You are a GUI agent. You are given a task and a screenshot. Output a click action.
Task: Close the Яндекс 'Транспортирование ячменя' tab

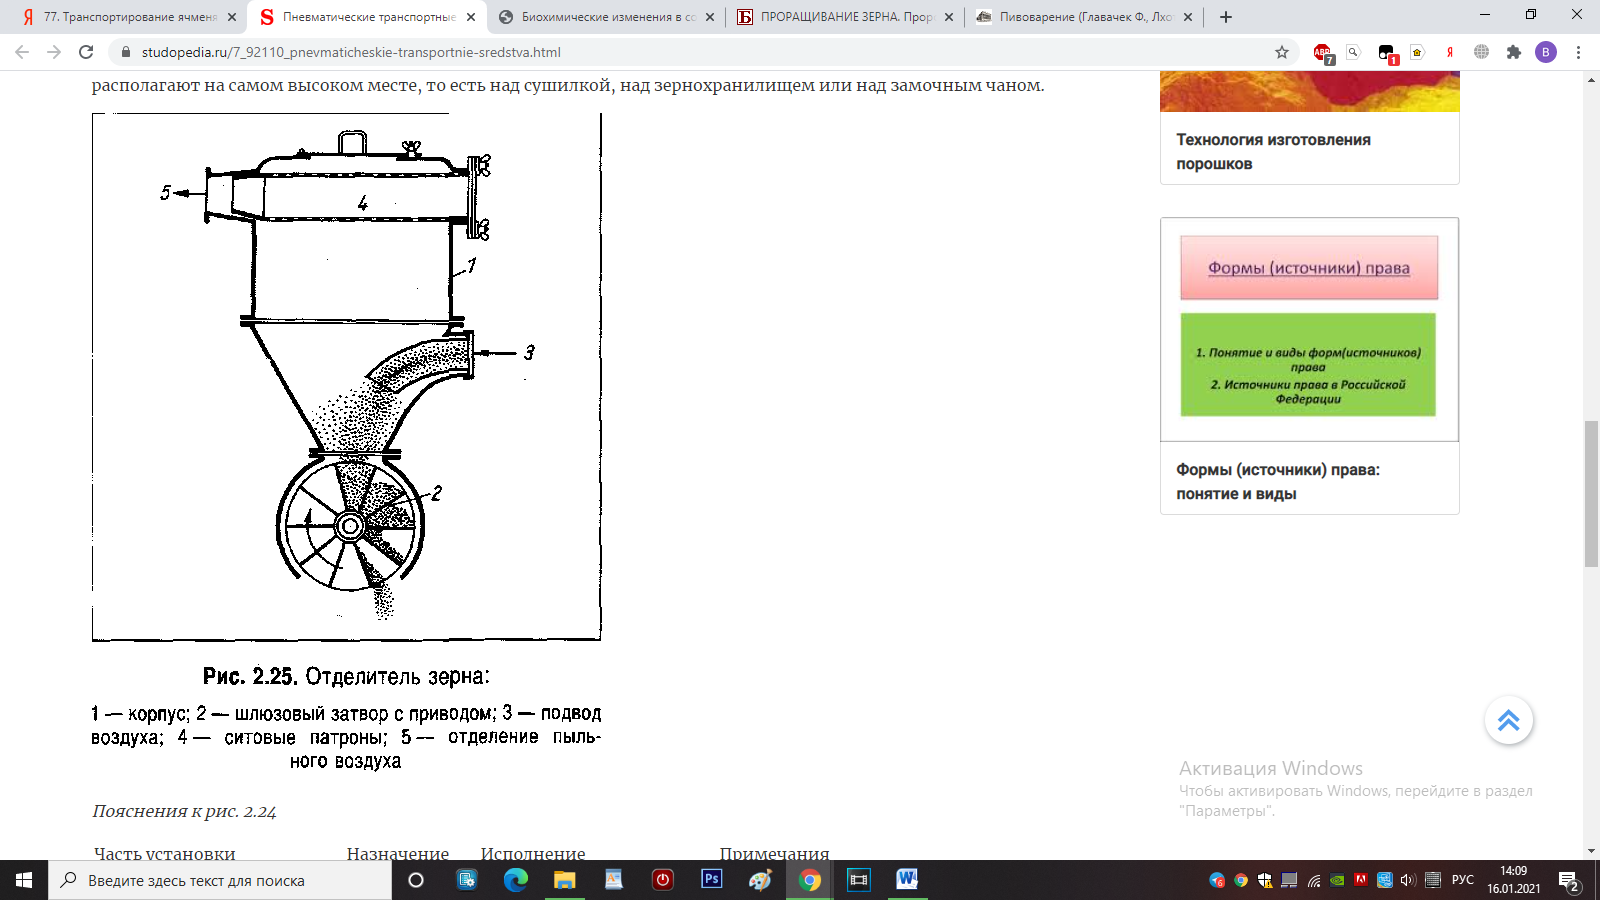click(x=231, y=17)
